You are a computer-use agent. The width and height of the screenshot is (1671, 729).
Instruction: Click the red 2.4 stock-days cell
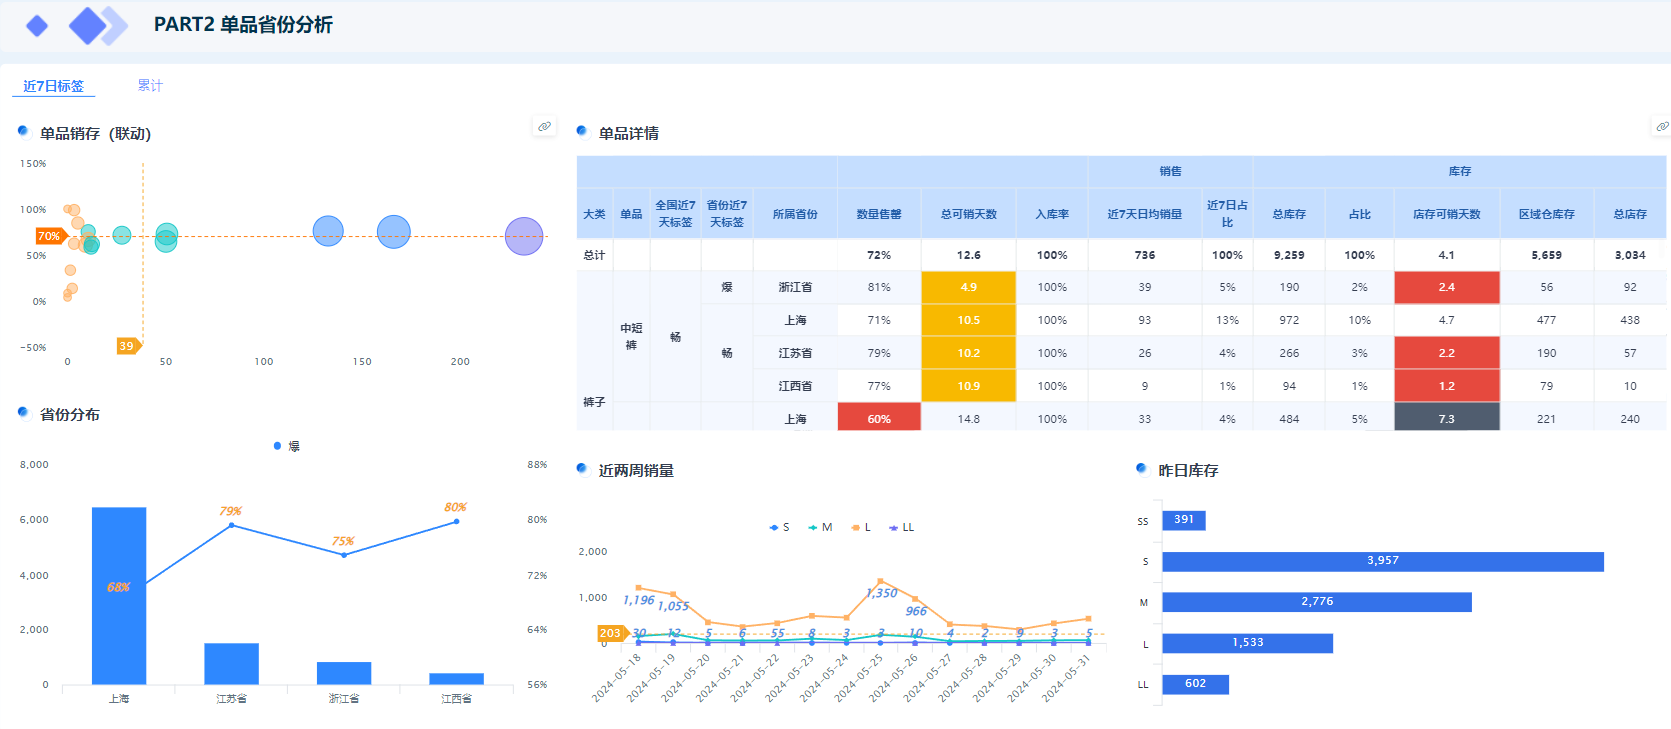pyautogui.click(x=1446, y=287)
